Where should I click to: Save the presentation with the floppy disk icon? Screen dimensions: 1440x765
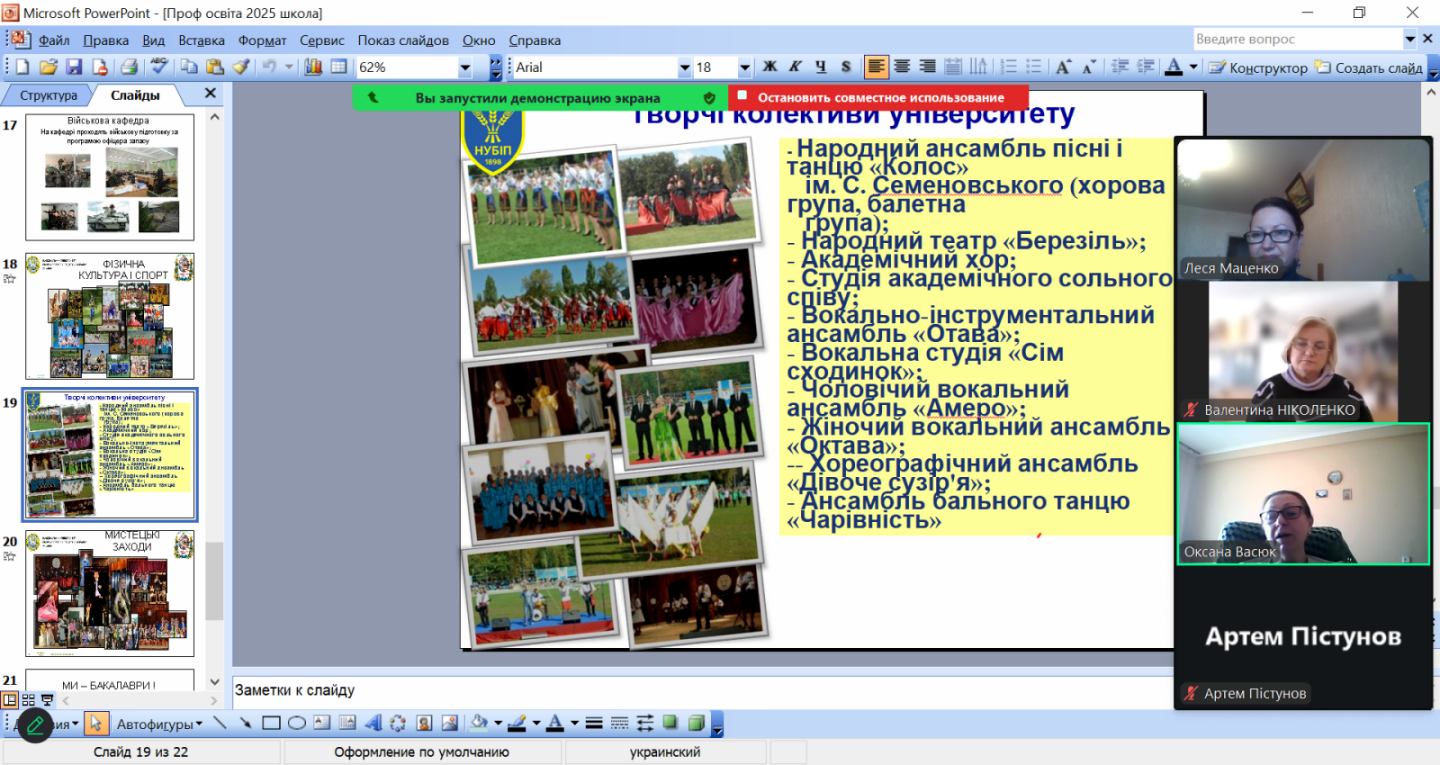[74, 67]
